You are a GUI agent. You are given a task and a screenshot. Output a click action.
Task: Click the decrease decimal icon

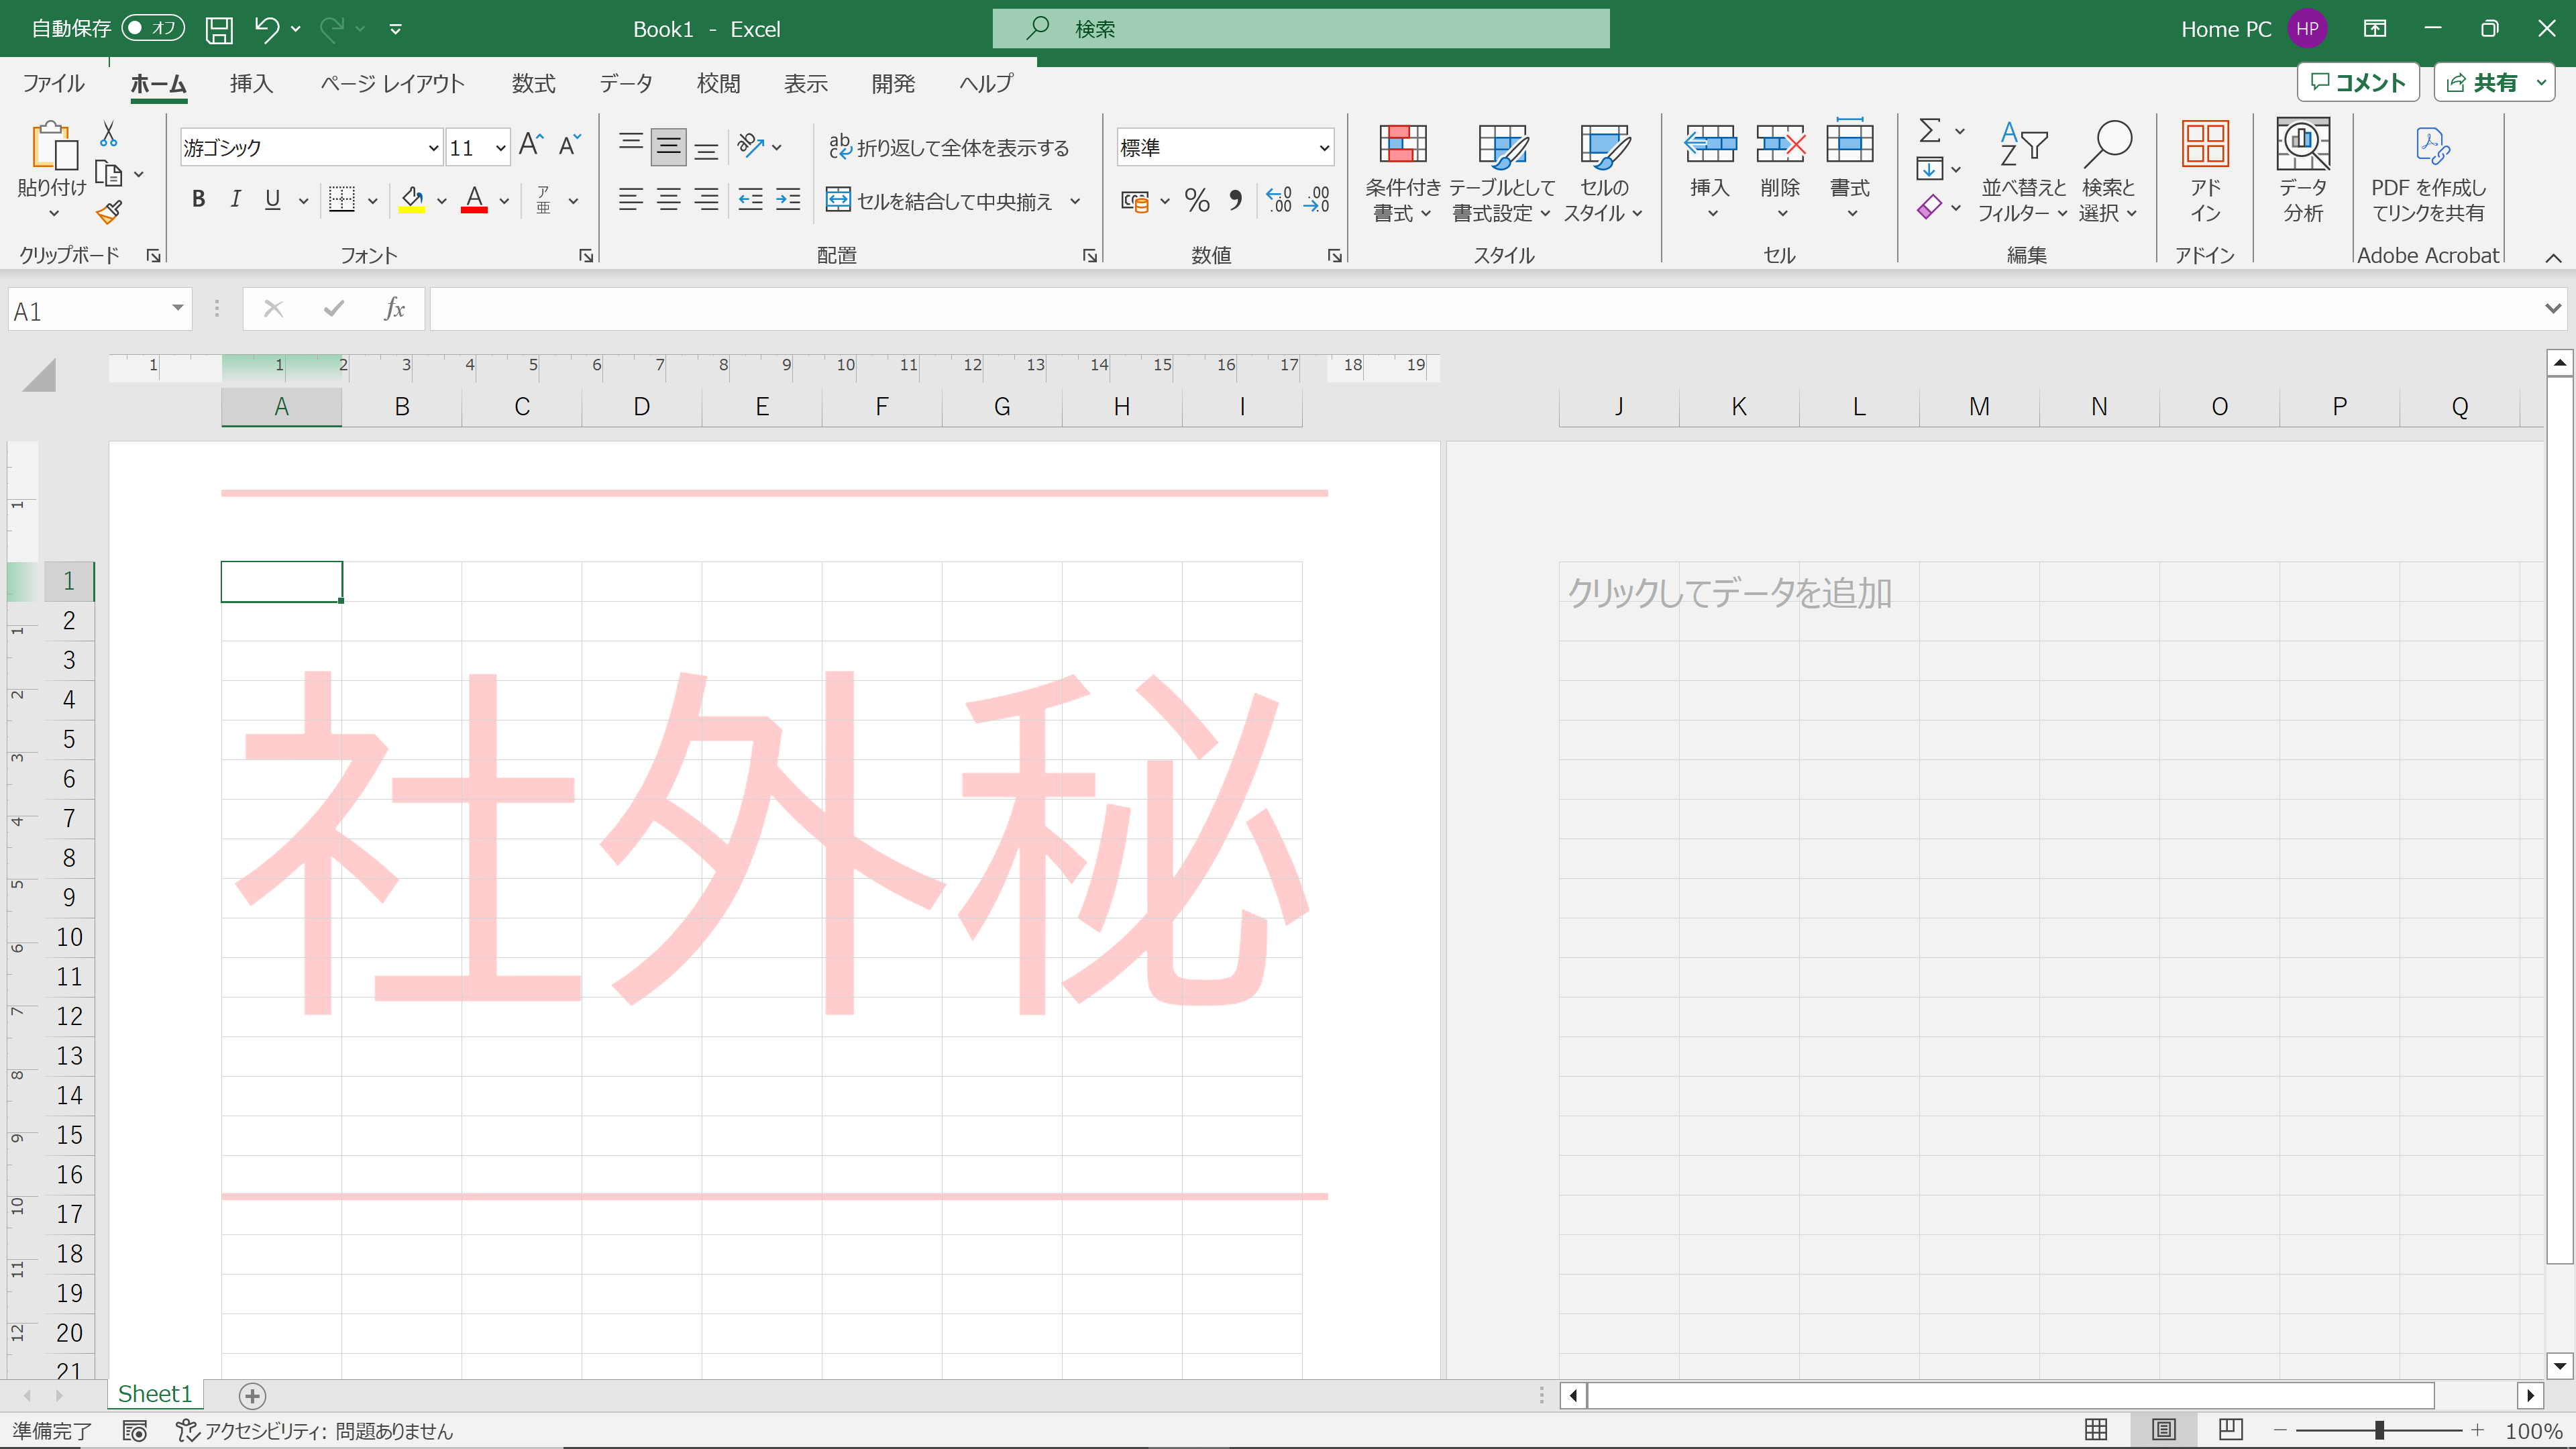point(1317,200)
